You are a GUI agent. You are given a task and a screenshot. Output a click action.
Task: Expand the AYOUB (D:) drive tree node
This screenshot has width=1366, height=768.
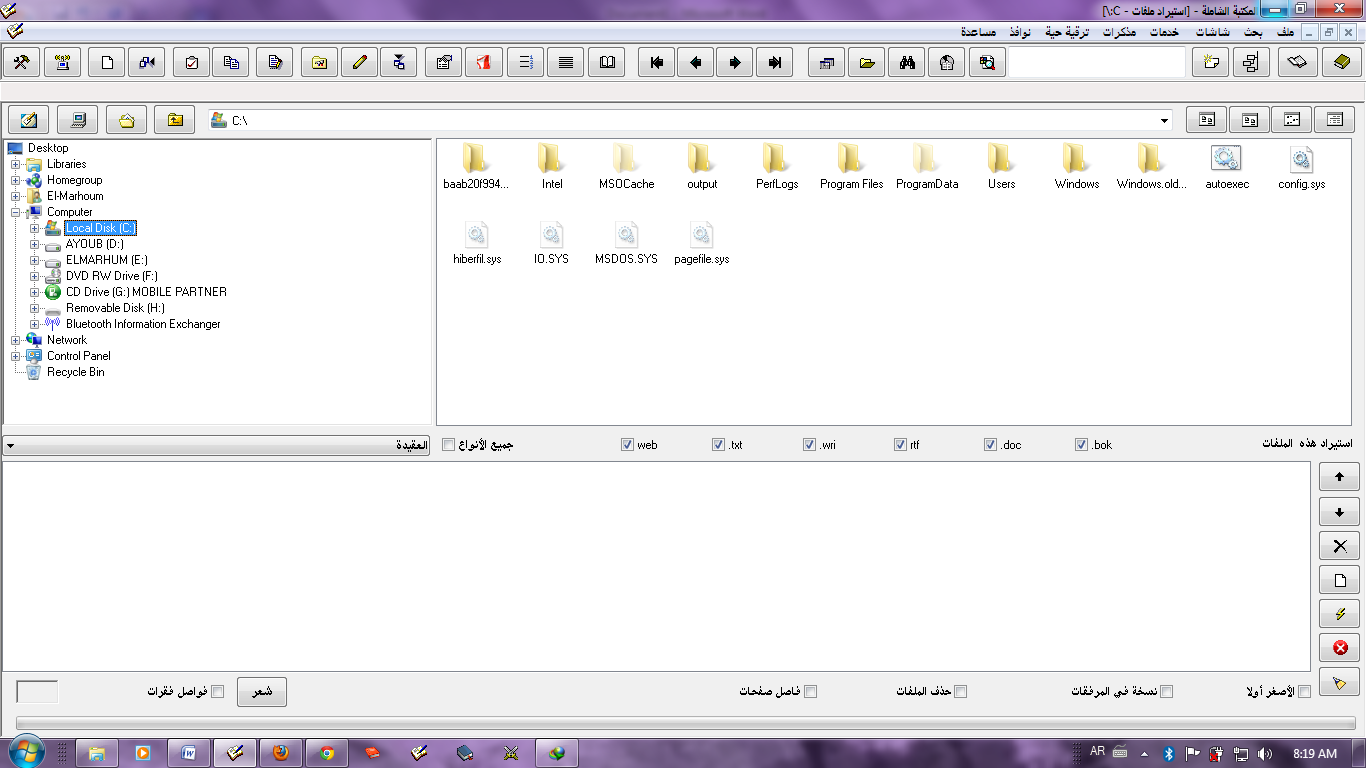click(x=35, y=244)
